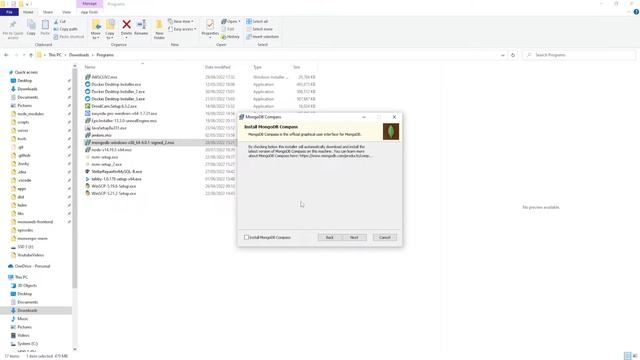
Task: Open Quick access in navigation pane
Action: coord(26,72)
